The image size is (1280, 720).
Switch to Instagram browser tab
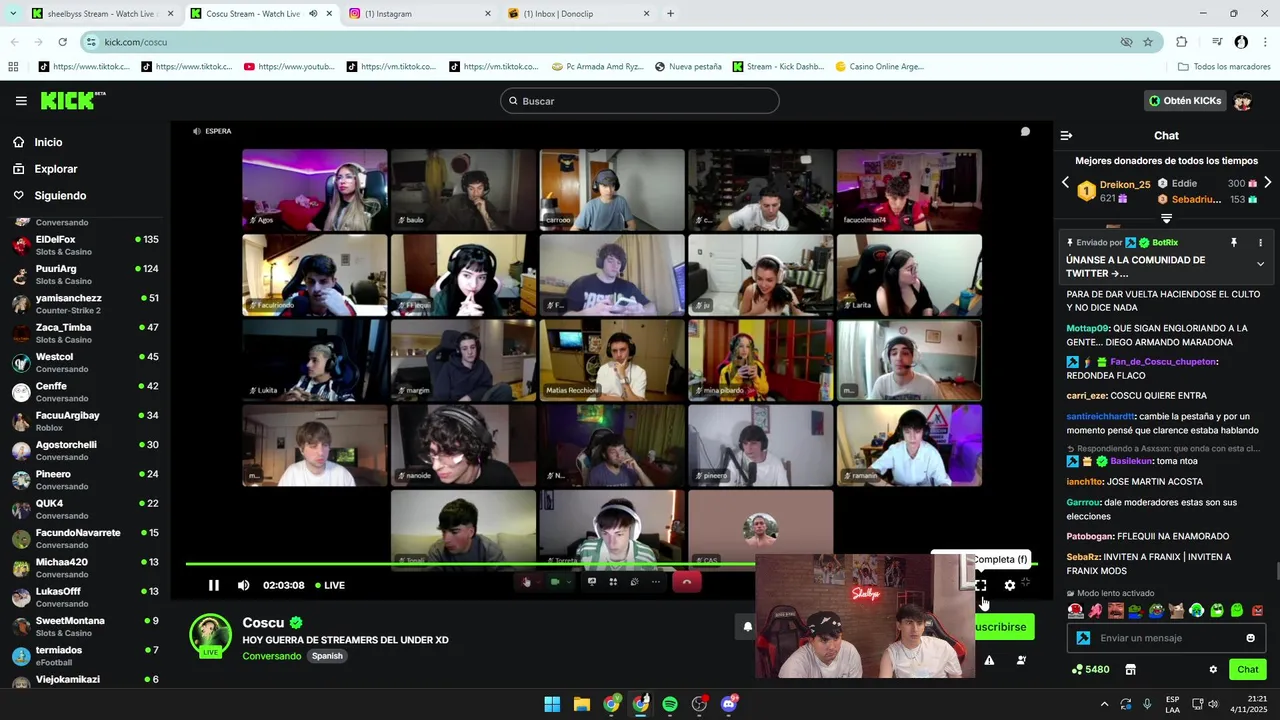tap(420, 14)
